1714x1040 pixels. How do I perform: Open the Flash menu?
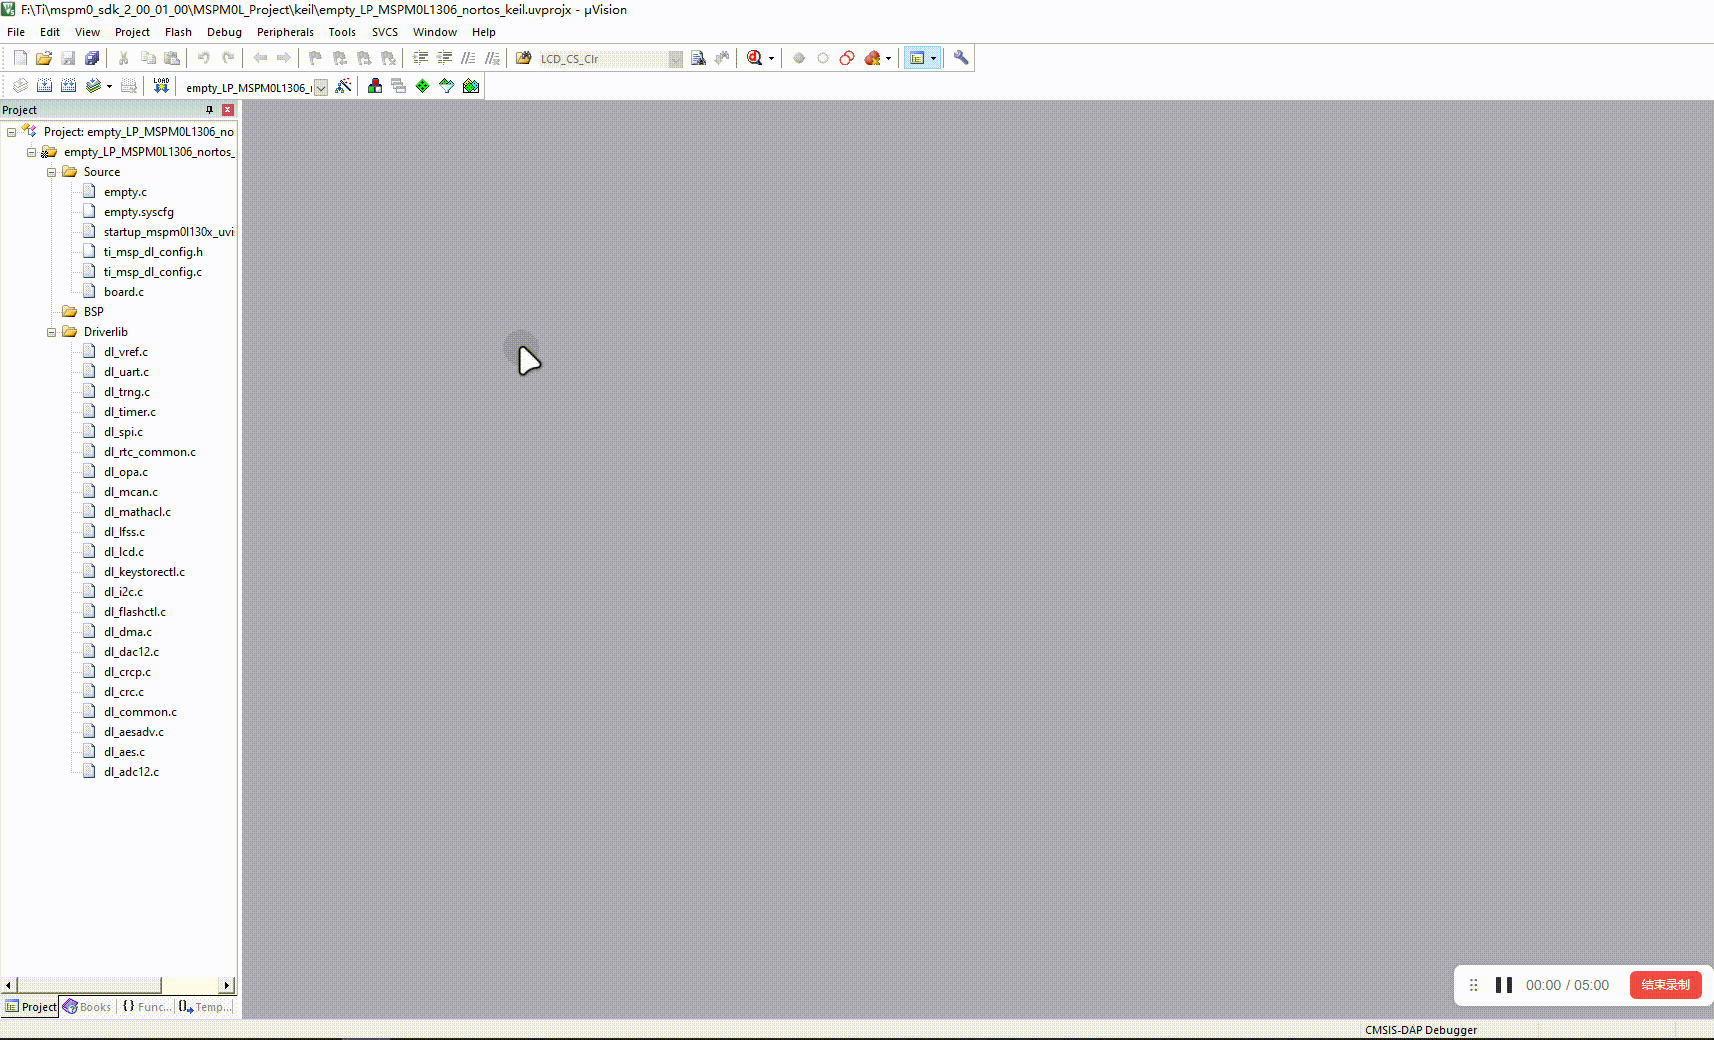pos(178,32)
